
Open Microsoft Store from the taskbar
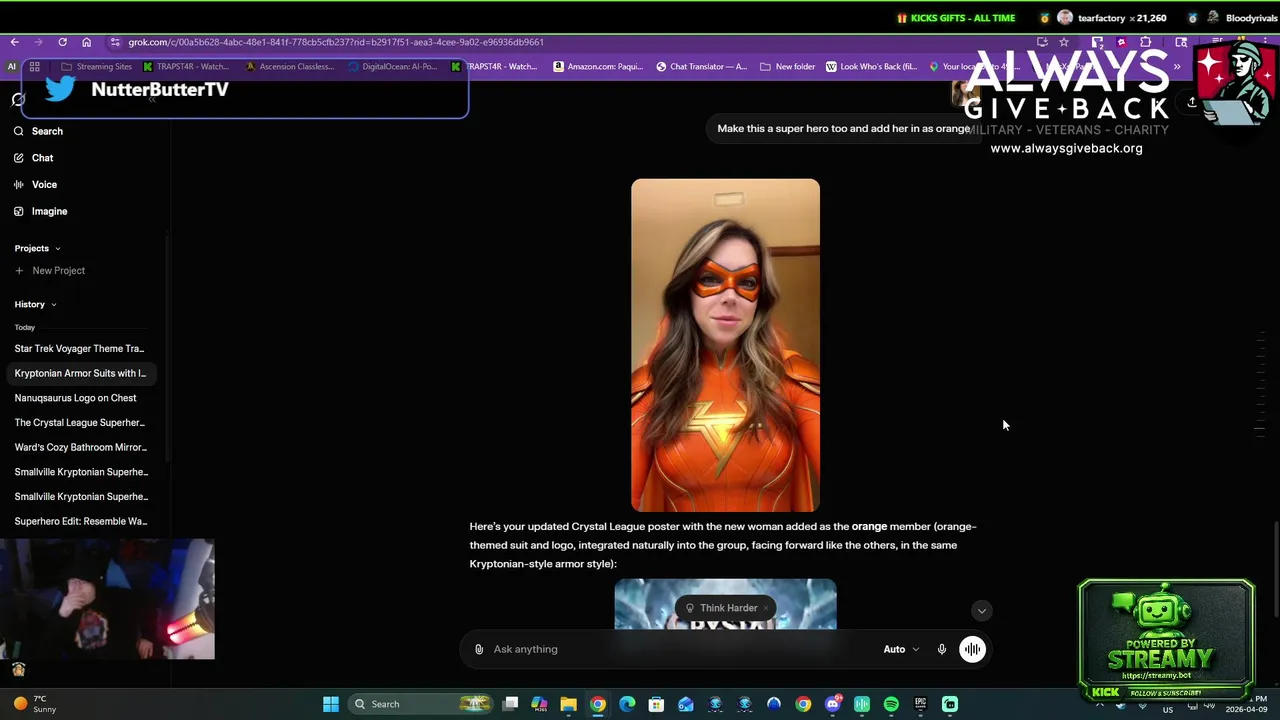pyautogui.click(x=656, y=704)
